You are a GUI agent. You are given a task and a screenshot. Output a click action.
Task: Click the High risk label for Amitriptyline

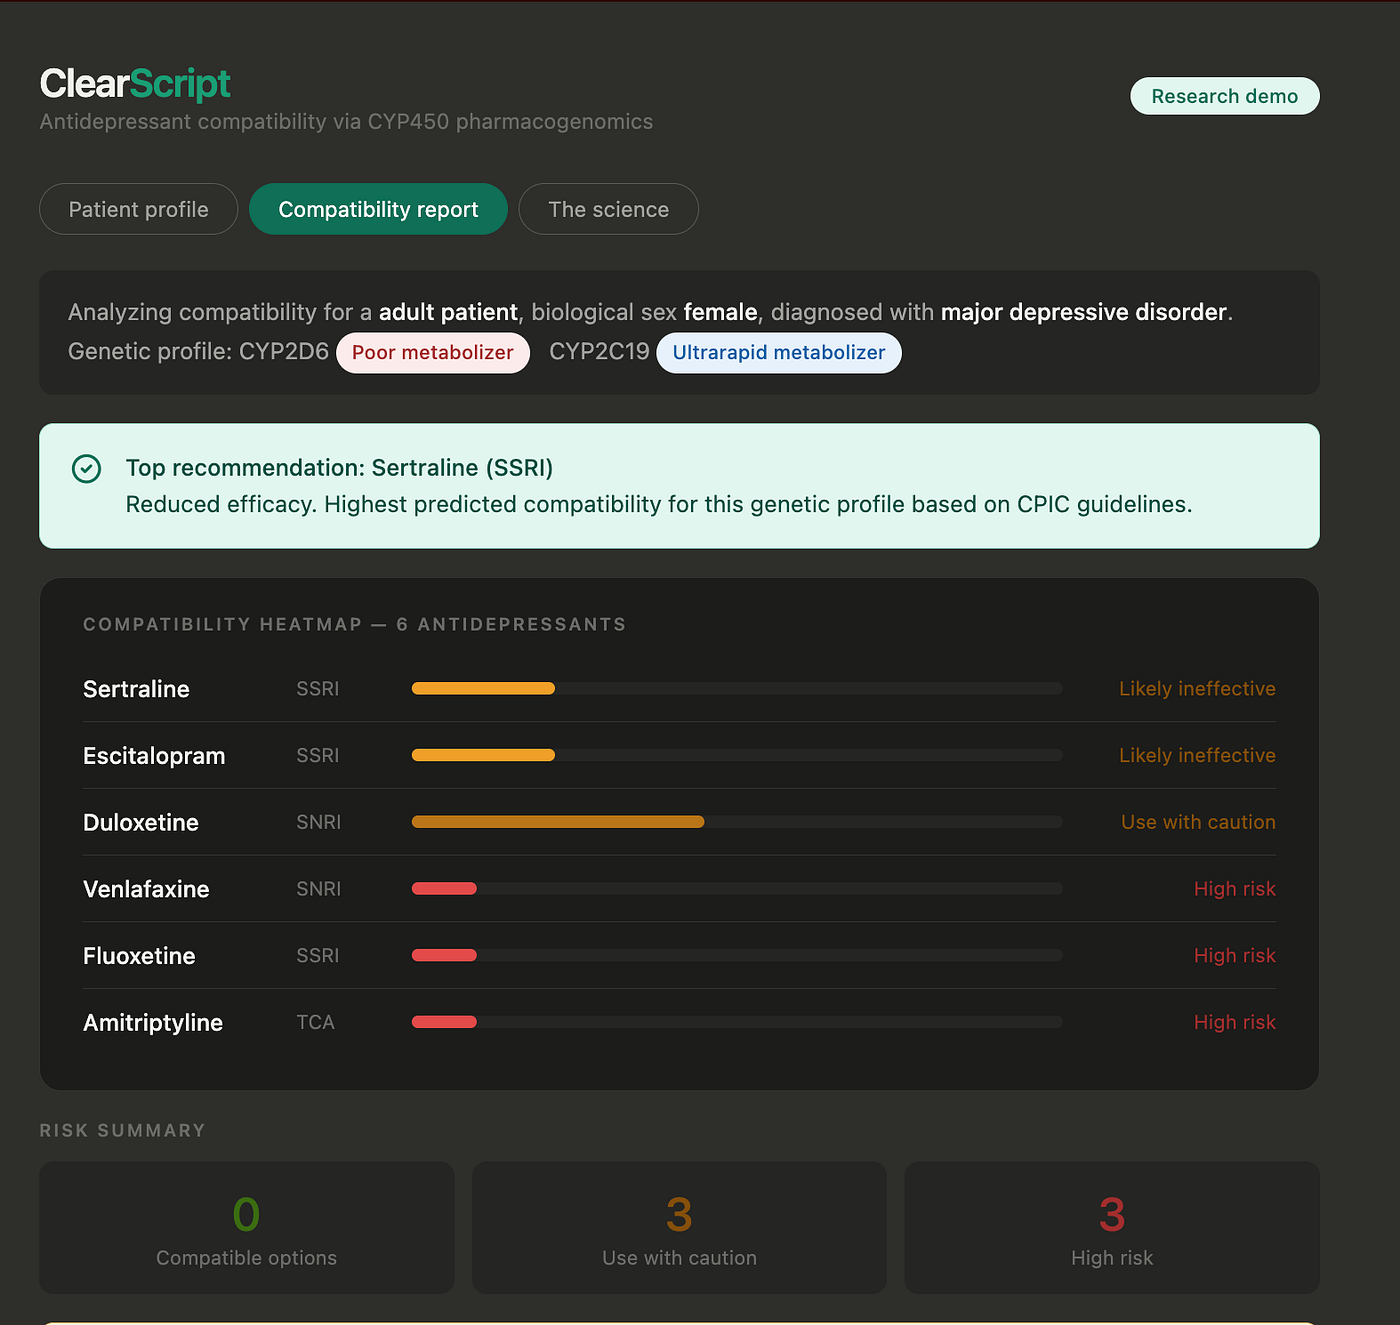click(1235, 1022)
